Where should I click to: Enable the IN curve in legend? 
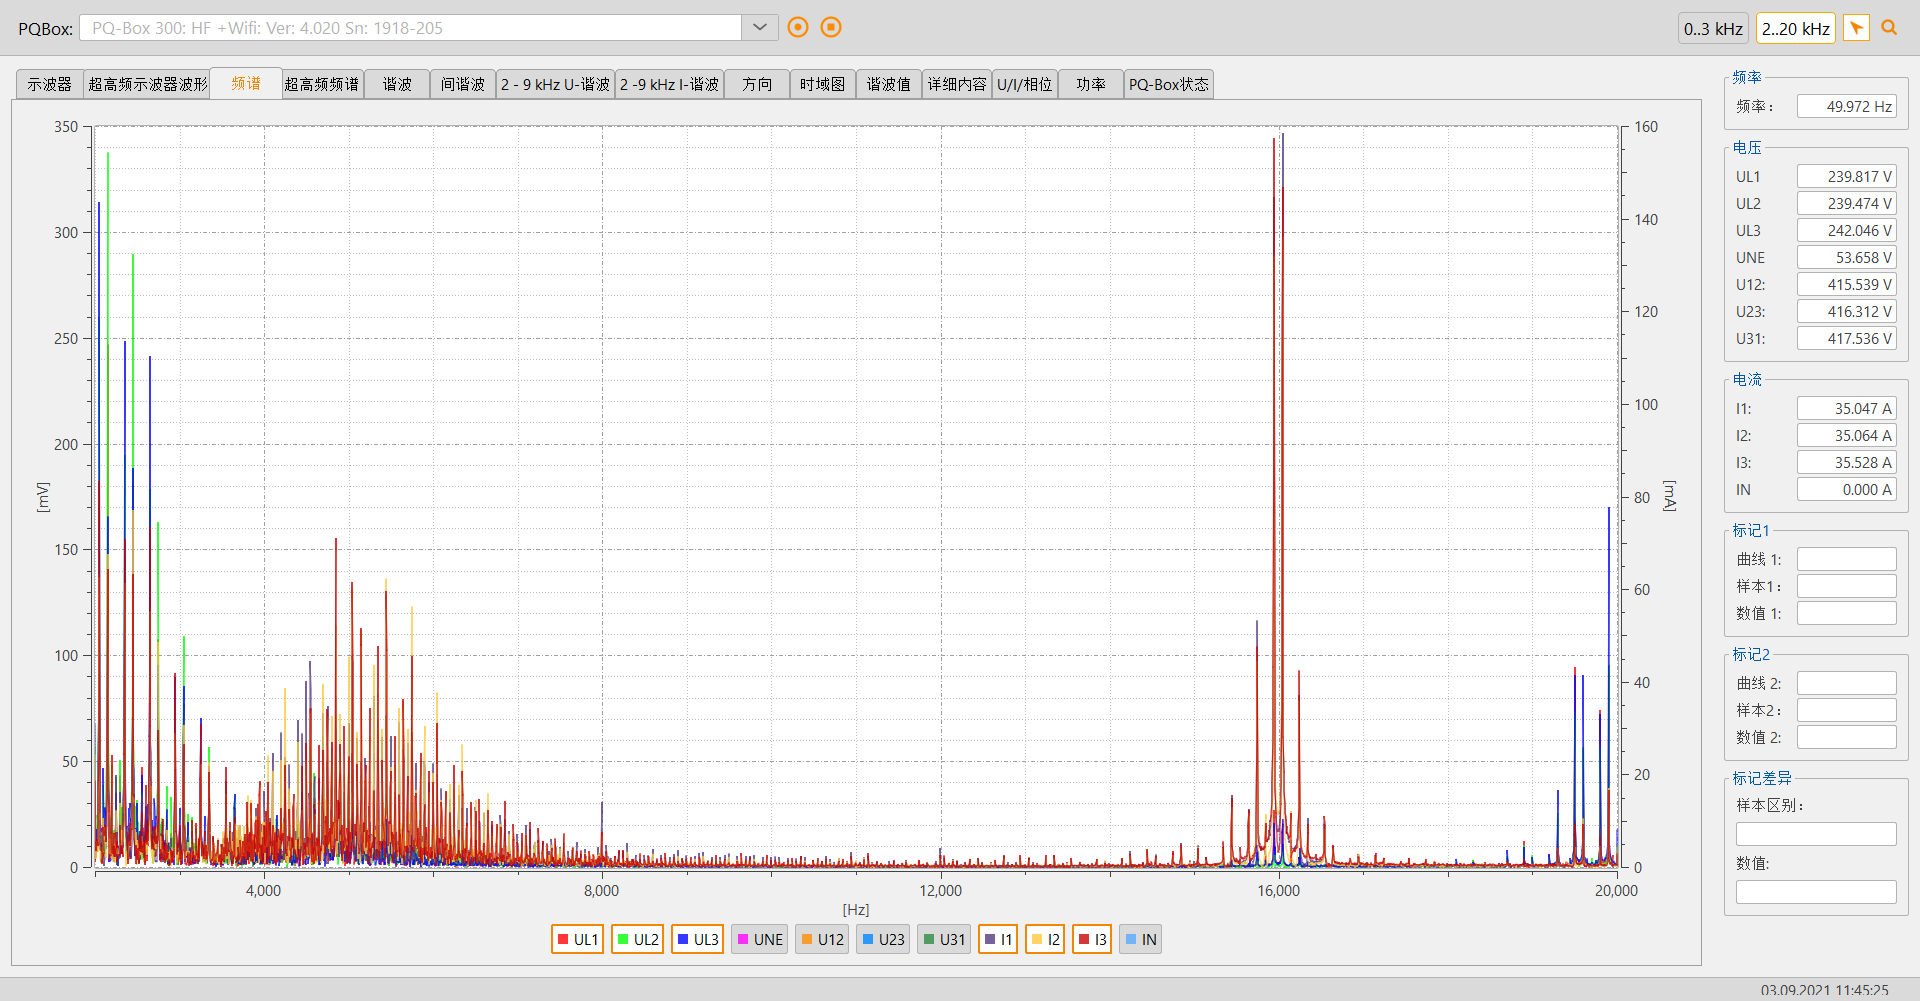1140,939
